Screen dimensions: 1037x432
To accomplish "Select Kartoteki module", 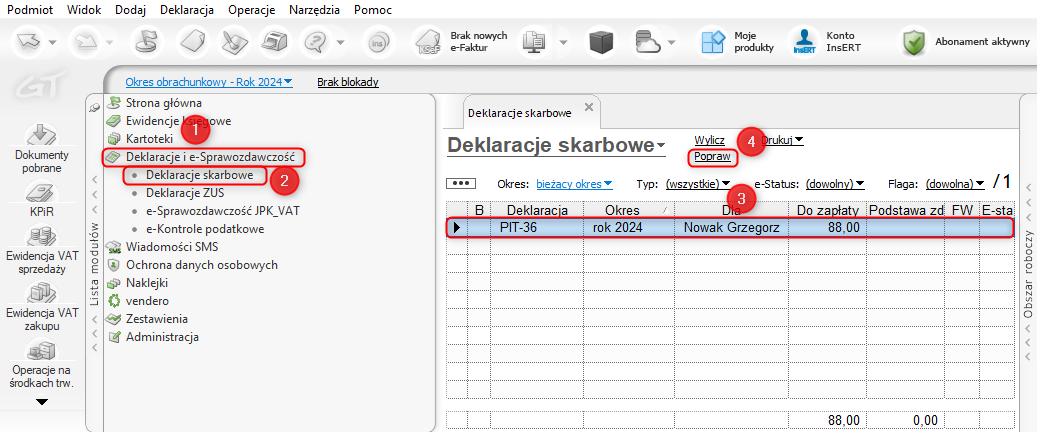I will [149, 139].
